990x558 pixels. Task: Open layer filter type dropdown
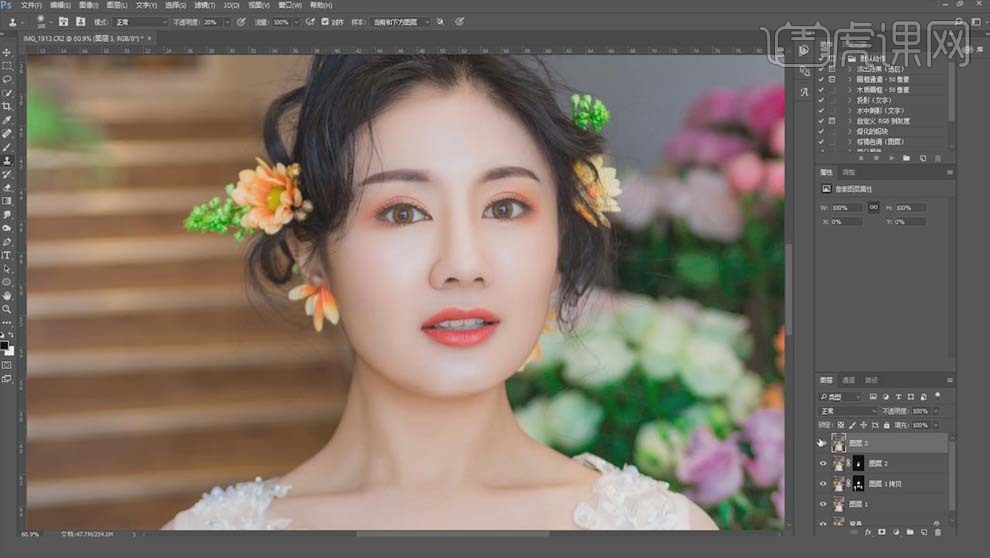pos(840,396)
